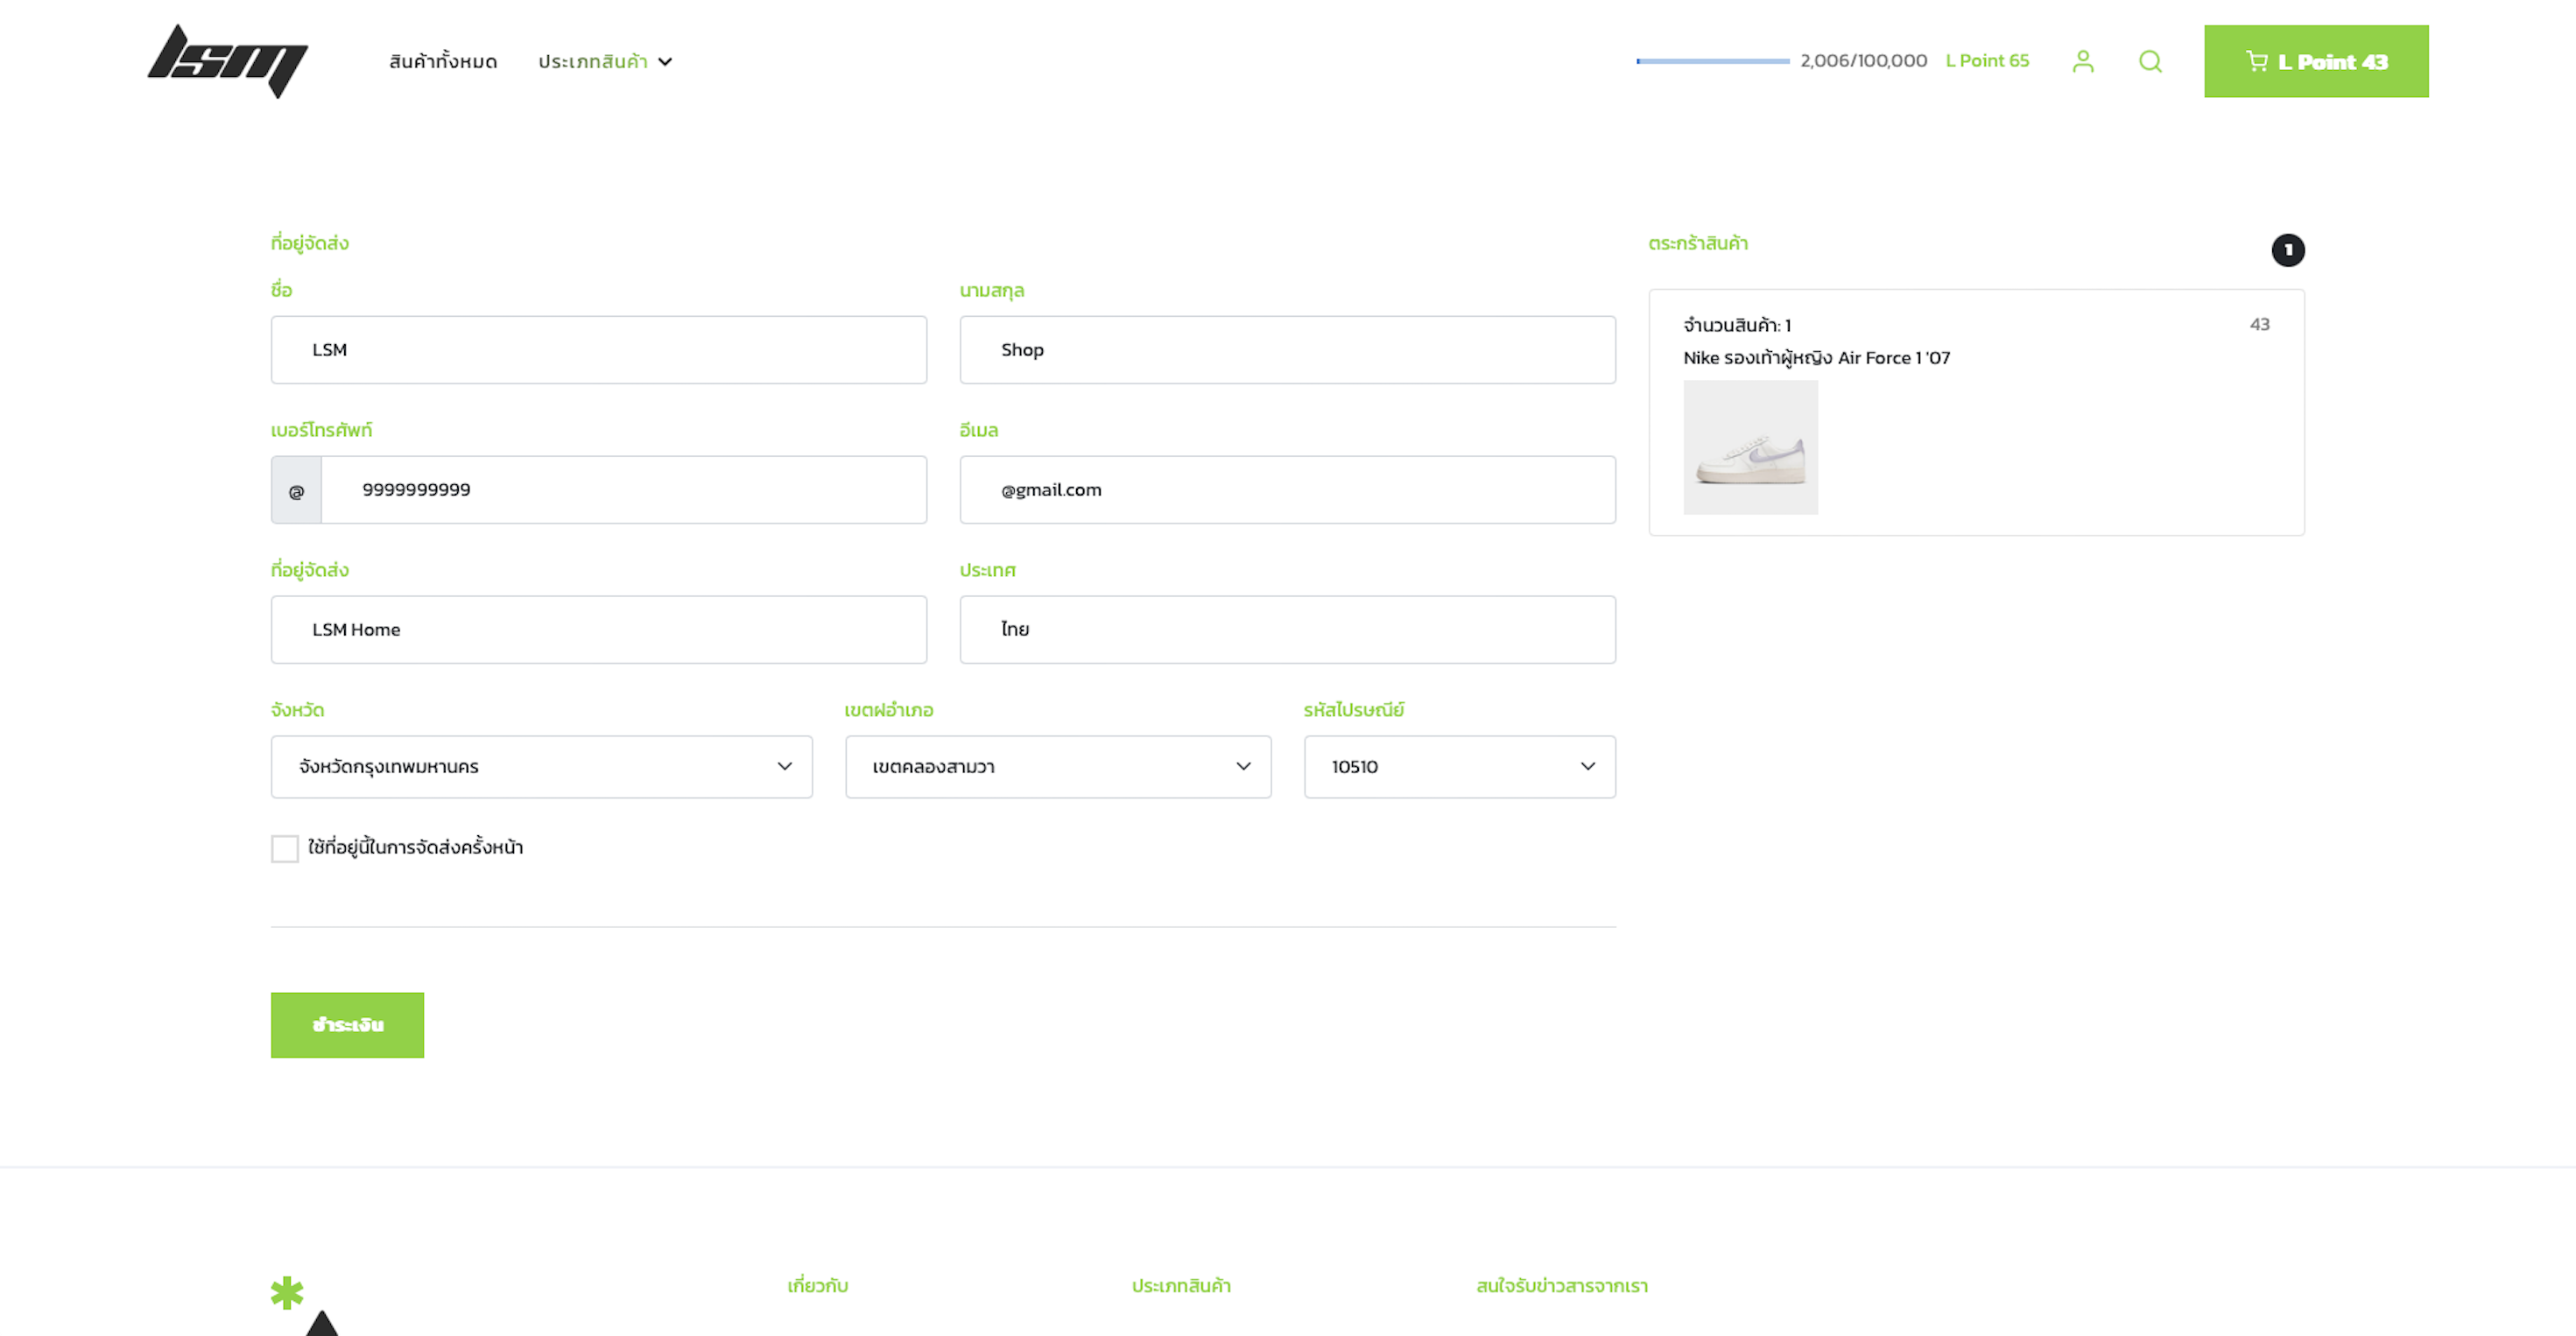Click the points progress bar
This screenshot has width=2576, height=1336.
pos(1712,61)
